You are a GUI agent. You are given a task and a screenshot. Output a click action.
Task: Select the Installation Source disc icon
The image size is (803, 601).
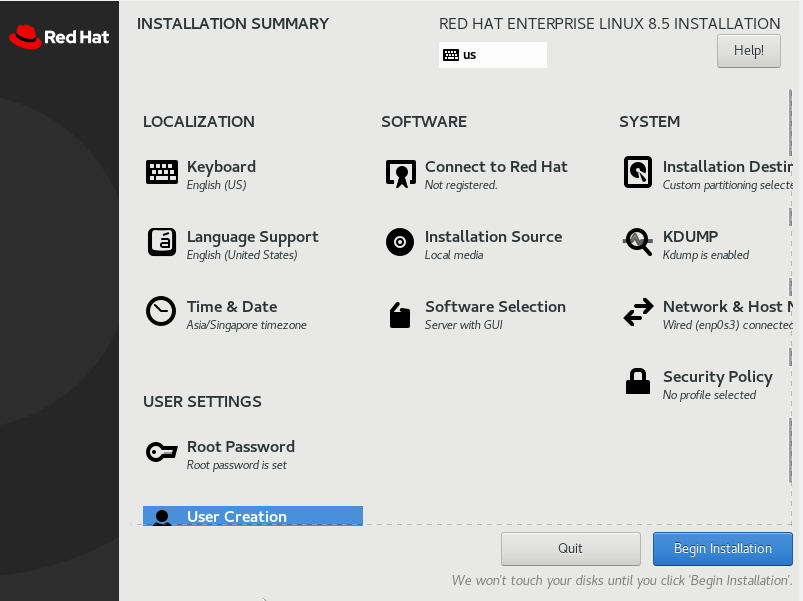click(400, 242)
